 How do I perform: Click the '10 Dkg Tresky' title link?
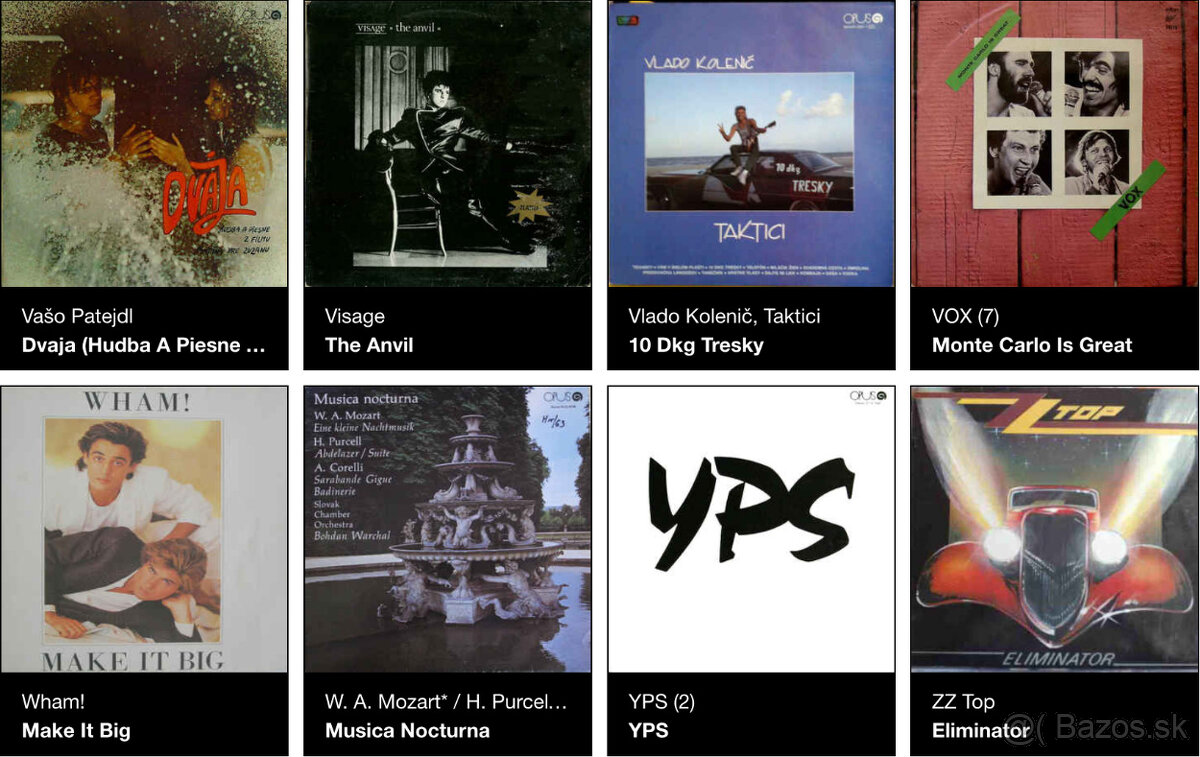point(696,345)
